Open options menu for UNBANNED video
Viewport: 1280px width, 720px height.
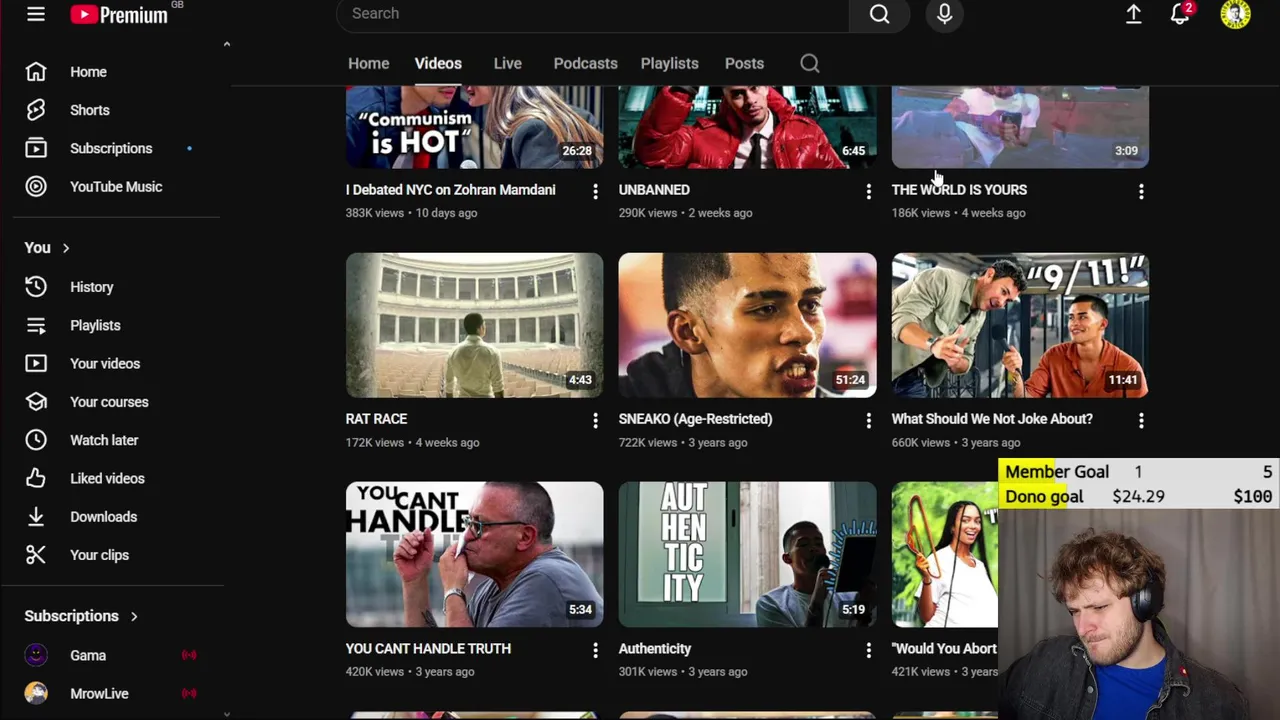point(868,191)
